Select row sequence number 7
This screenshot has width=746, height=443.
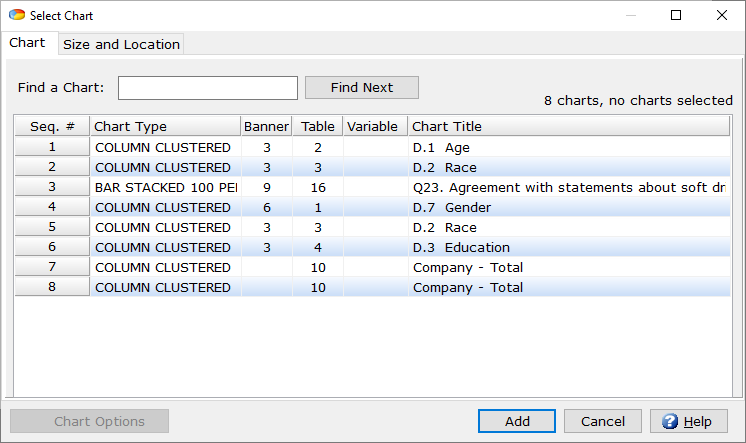(52, 267)
